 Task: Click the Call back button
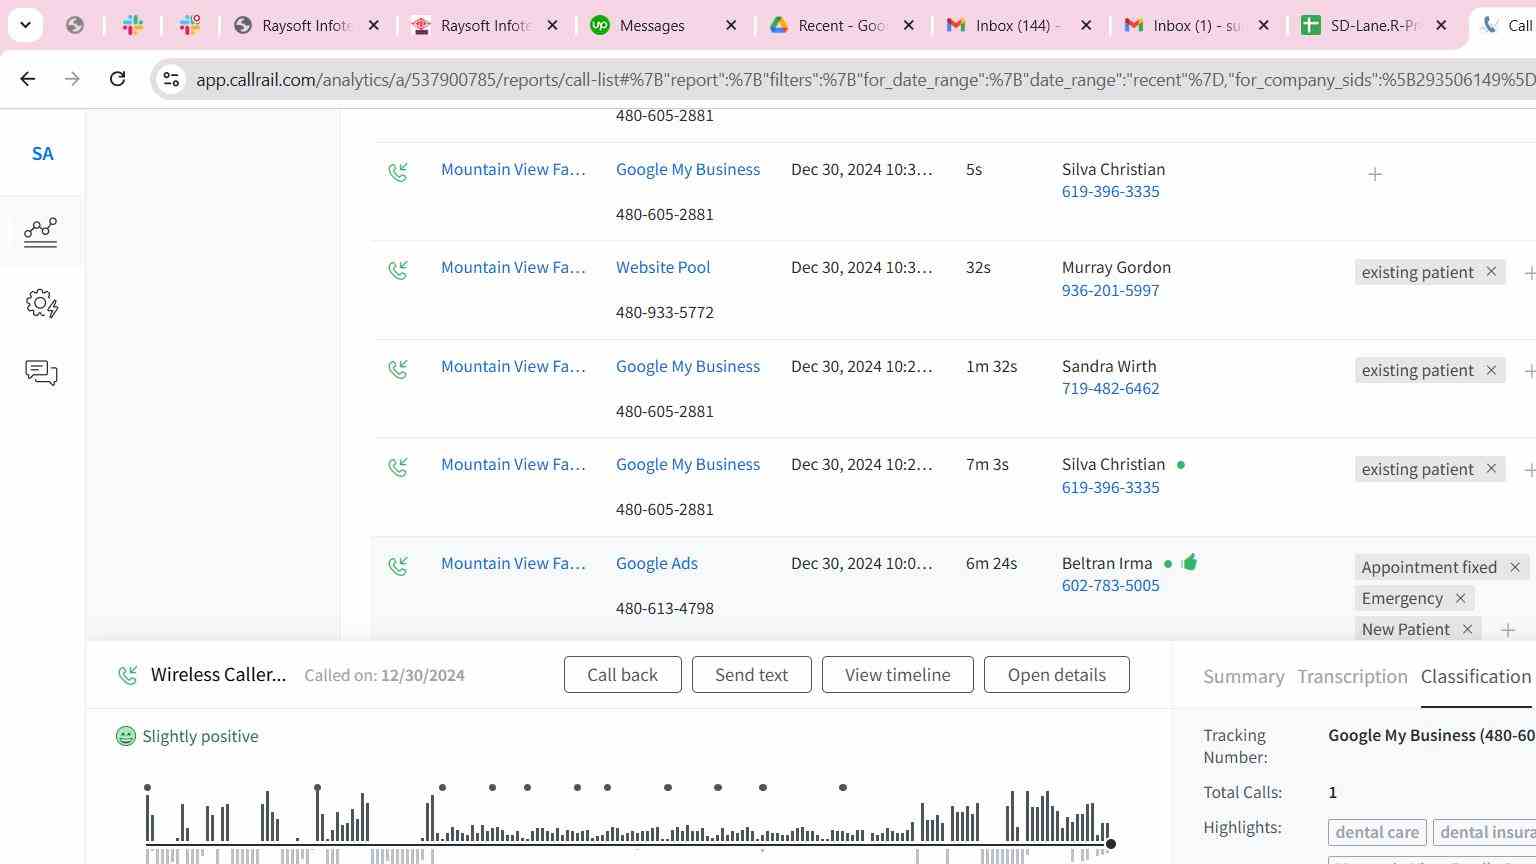[x=623, y=675]
